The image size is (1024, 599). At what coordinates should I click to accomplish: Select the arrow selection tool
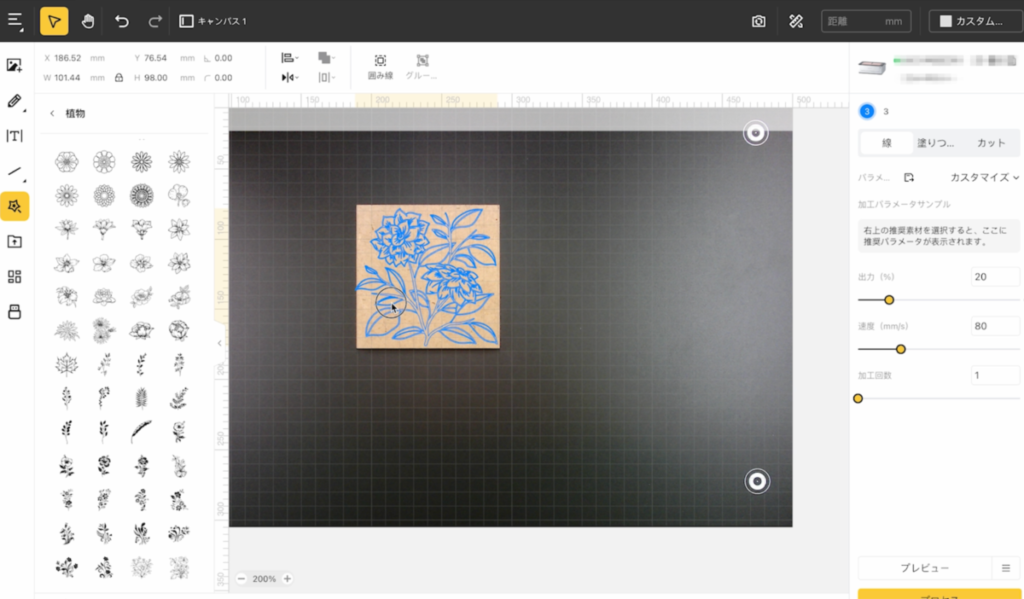pyautogui.click(x=54, y=21)
